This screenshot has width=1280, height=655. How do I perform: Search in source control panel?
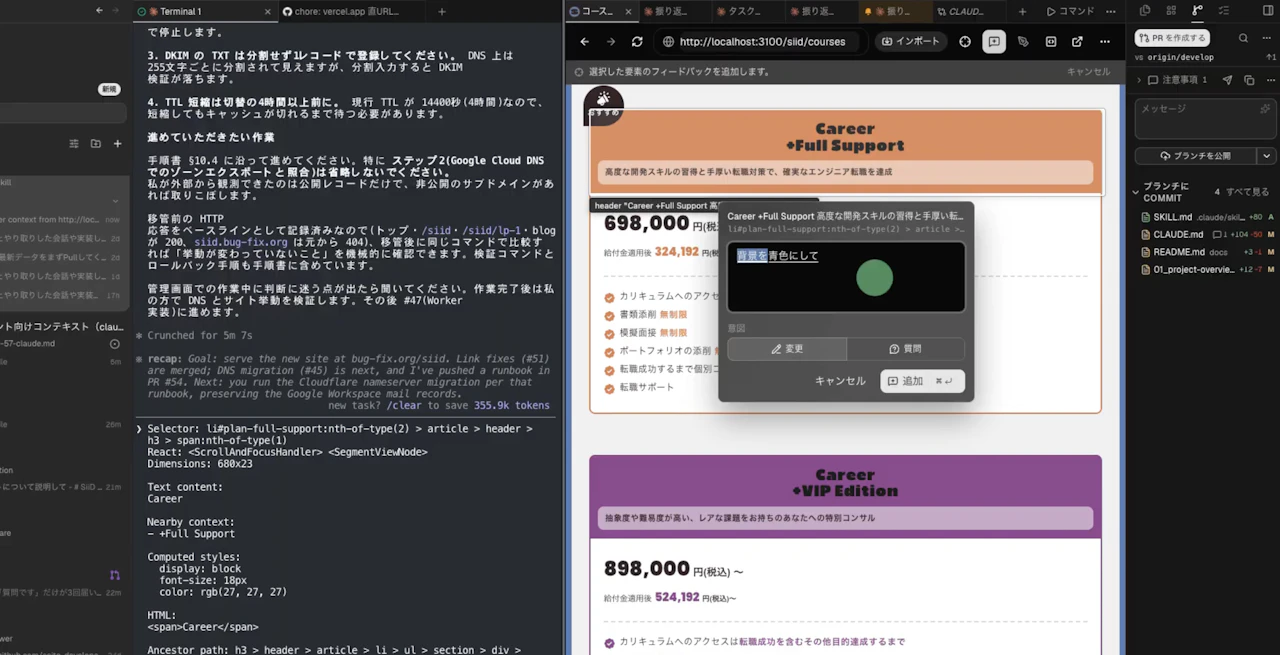(1243, 38)
